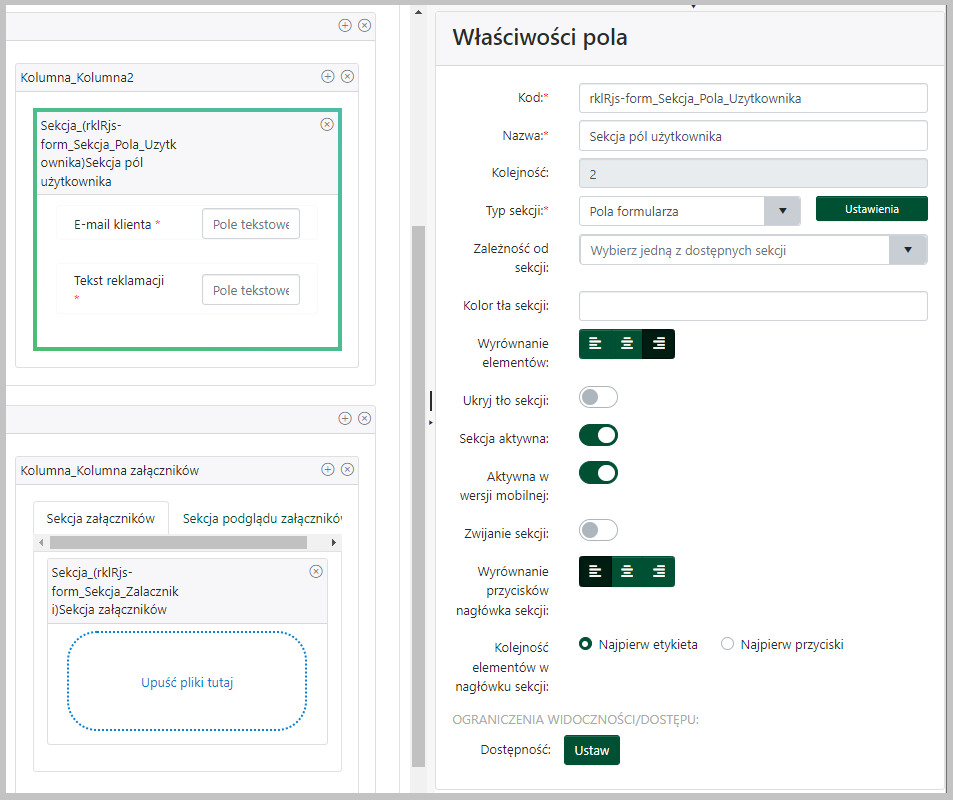953x800 pixels.
Task: Click Ustaw under Dostępność
Action: pos(591,749)
